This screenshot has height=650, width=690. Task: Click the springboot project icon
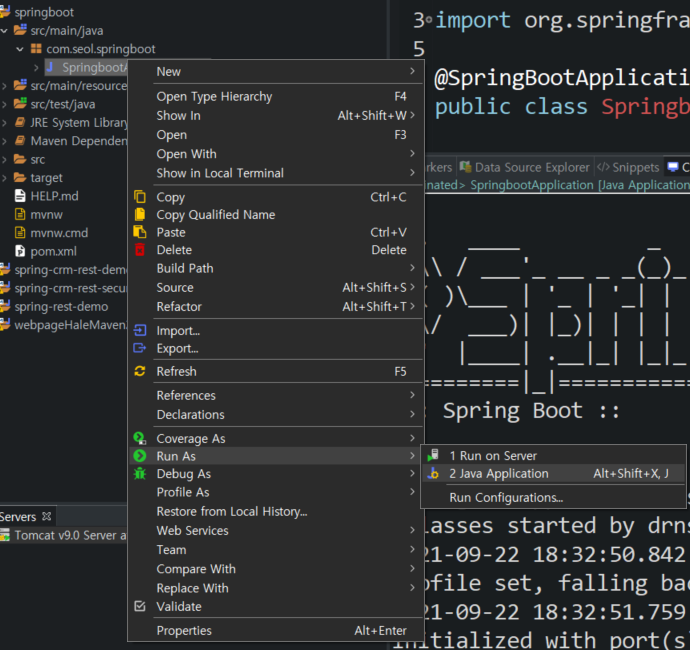5,11
